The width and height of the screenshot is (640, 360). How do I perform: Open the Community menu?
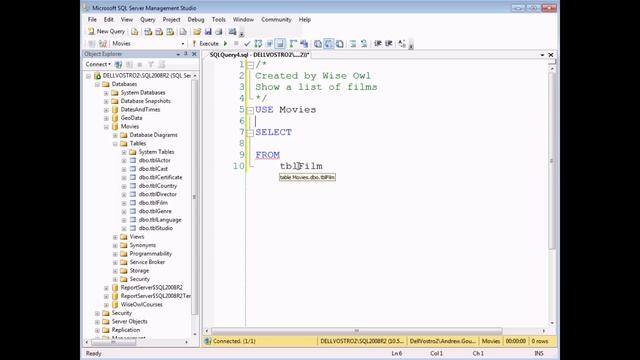pos(276,19)
